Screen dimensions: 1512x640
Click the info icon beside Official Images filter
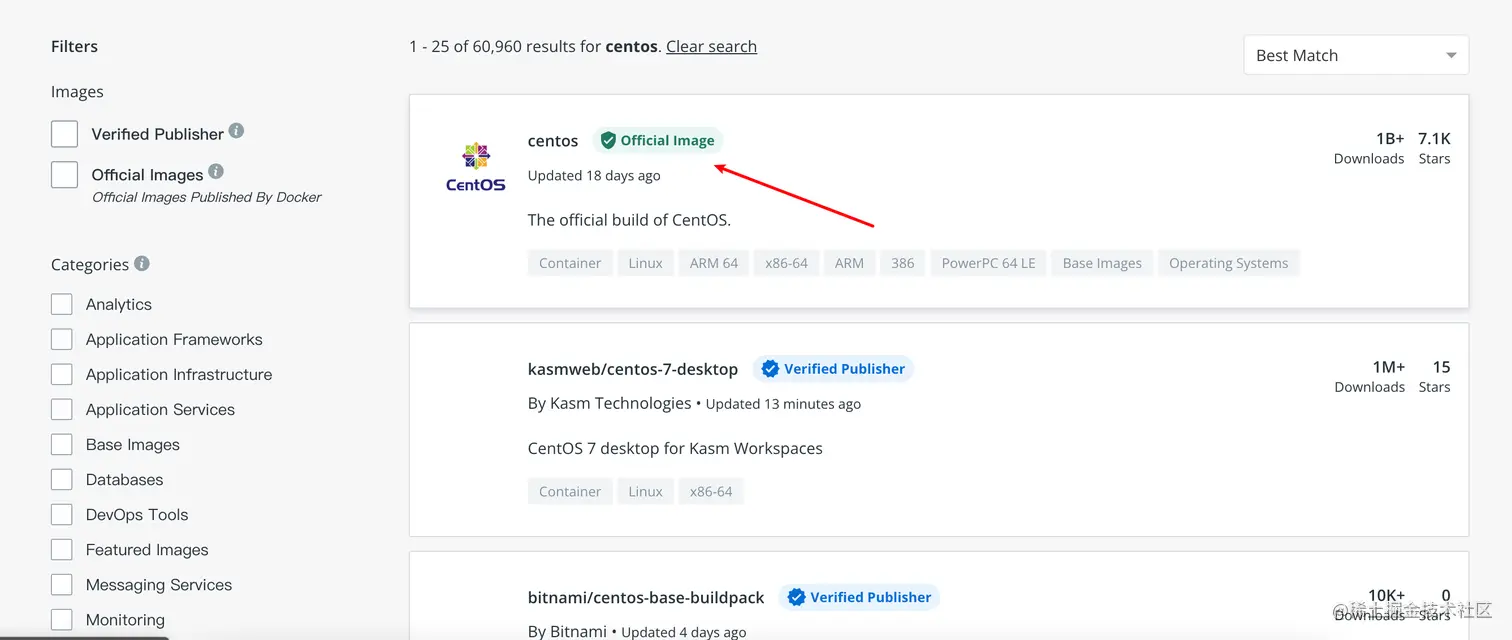[x=216, y=172]
